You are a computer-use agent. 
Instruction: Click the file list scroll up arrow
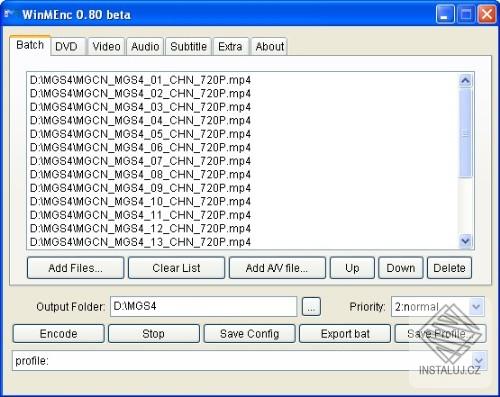465,80
